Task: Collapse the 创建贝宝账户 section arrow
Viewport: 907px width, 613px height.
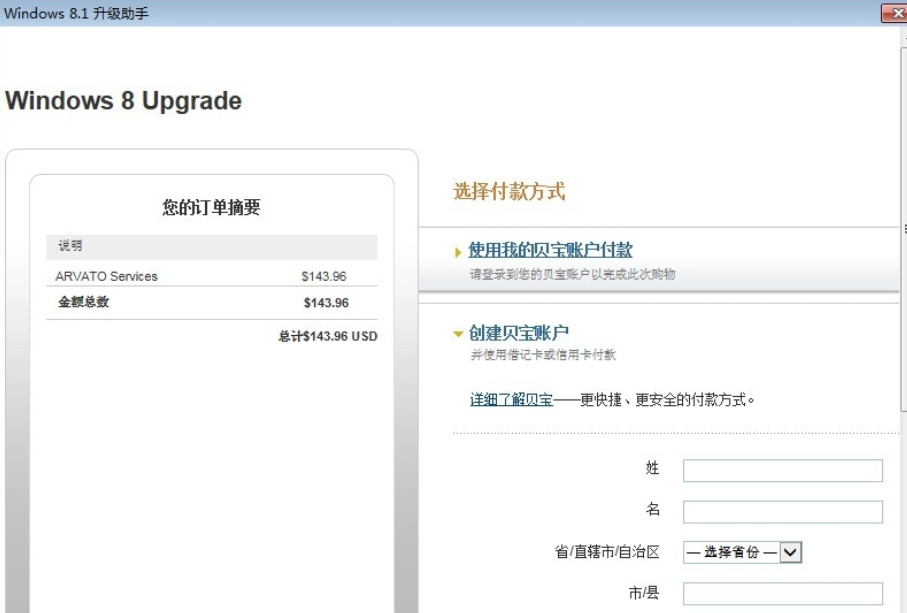Action: [x=458, y=334]
